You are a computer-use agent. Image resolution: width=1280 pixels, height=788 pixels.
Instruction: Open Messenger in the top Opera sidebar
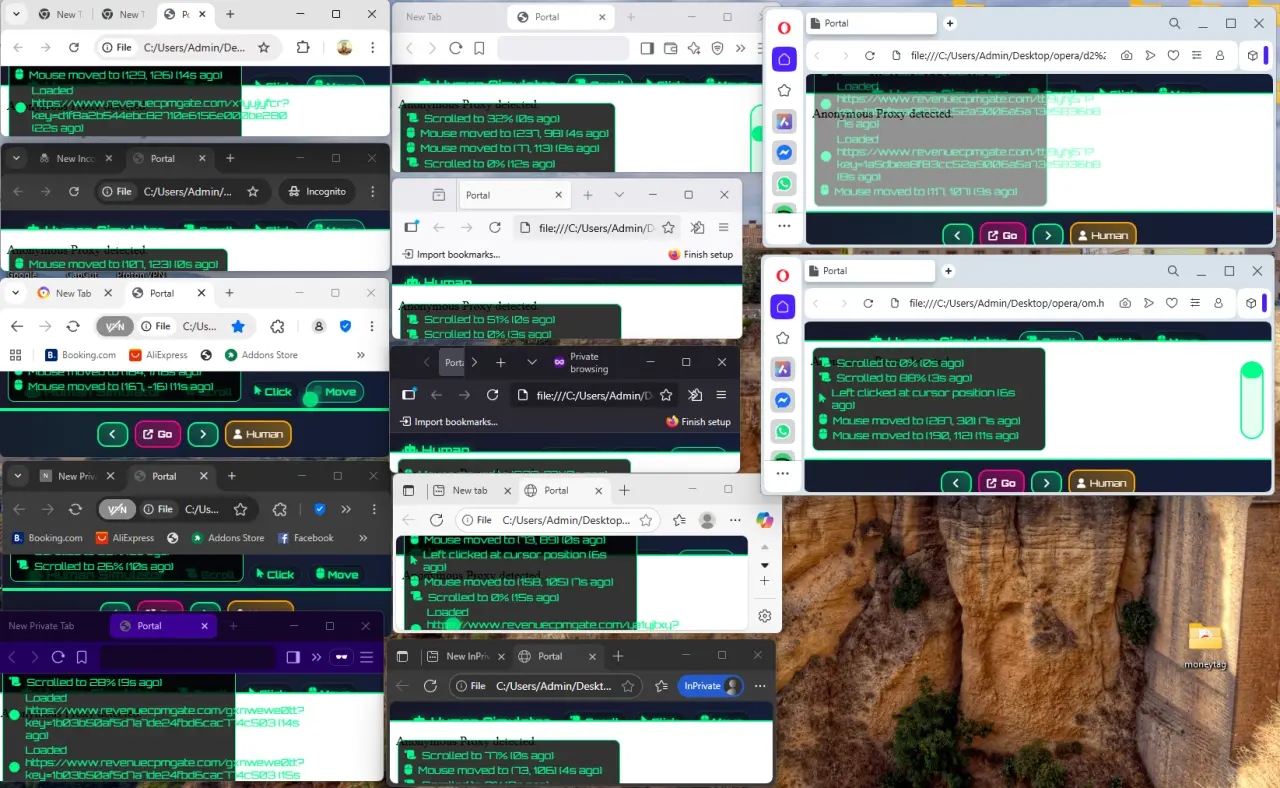tap(784, 153)
